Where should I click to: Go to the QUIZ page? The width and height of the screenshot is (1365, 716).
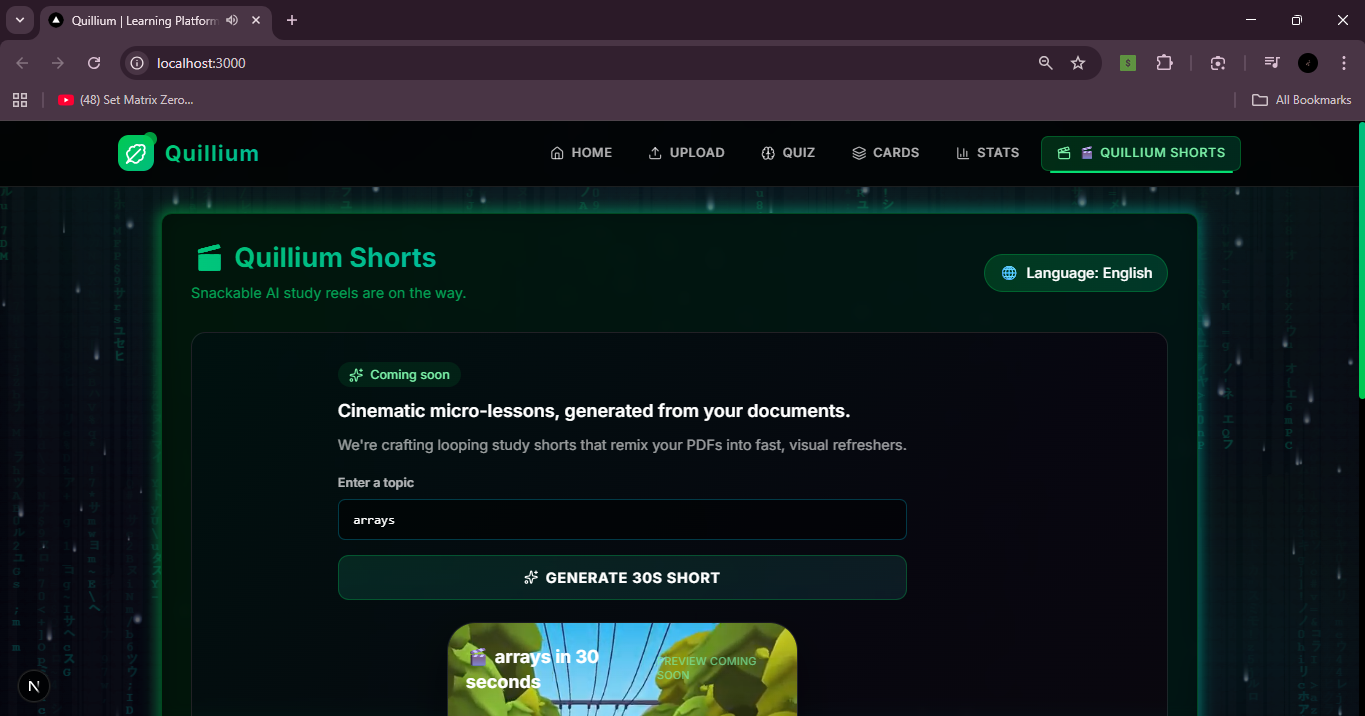788,153
